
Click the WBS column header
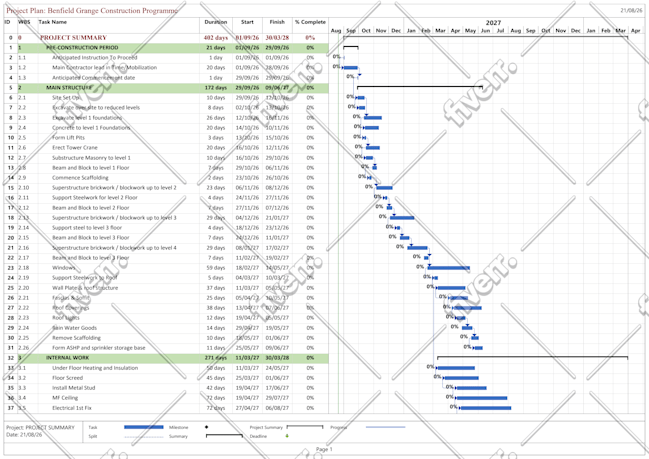(x=24, y=22)
